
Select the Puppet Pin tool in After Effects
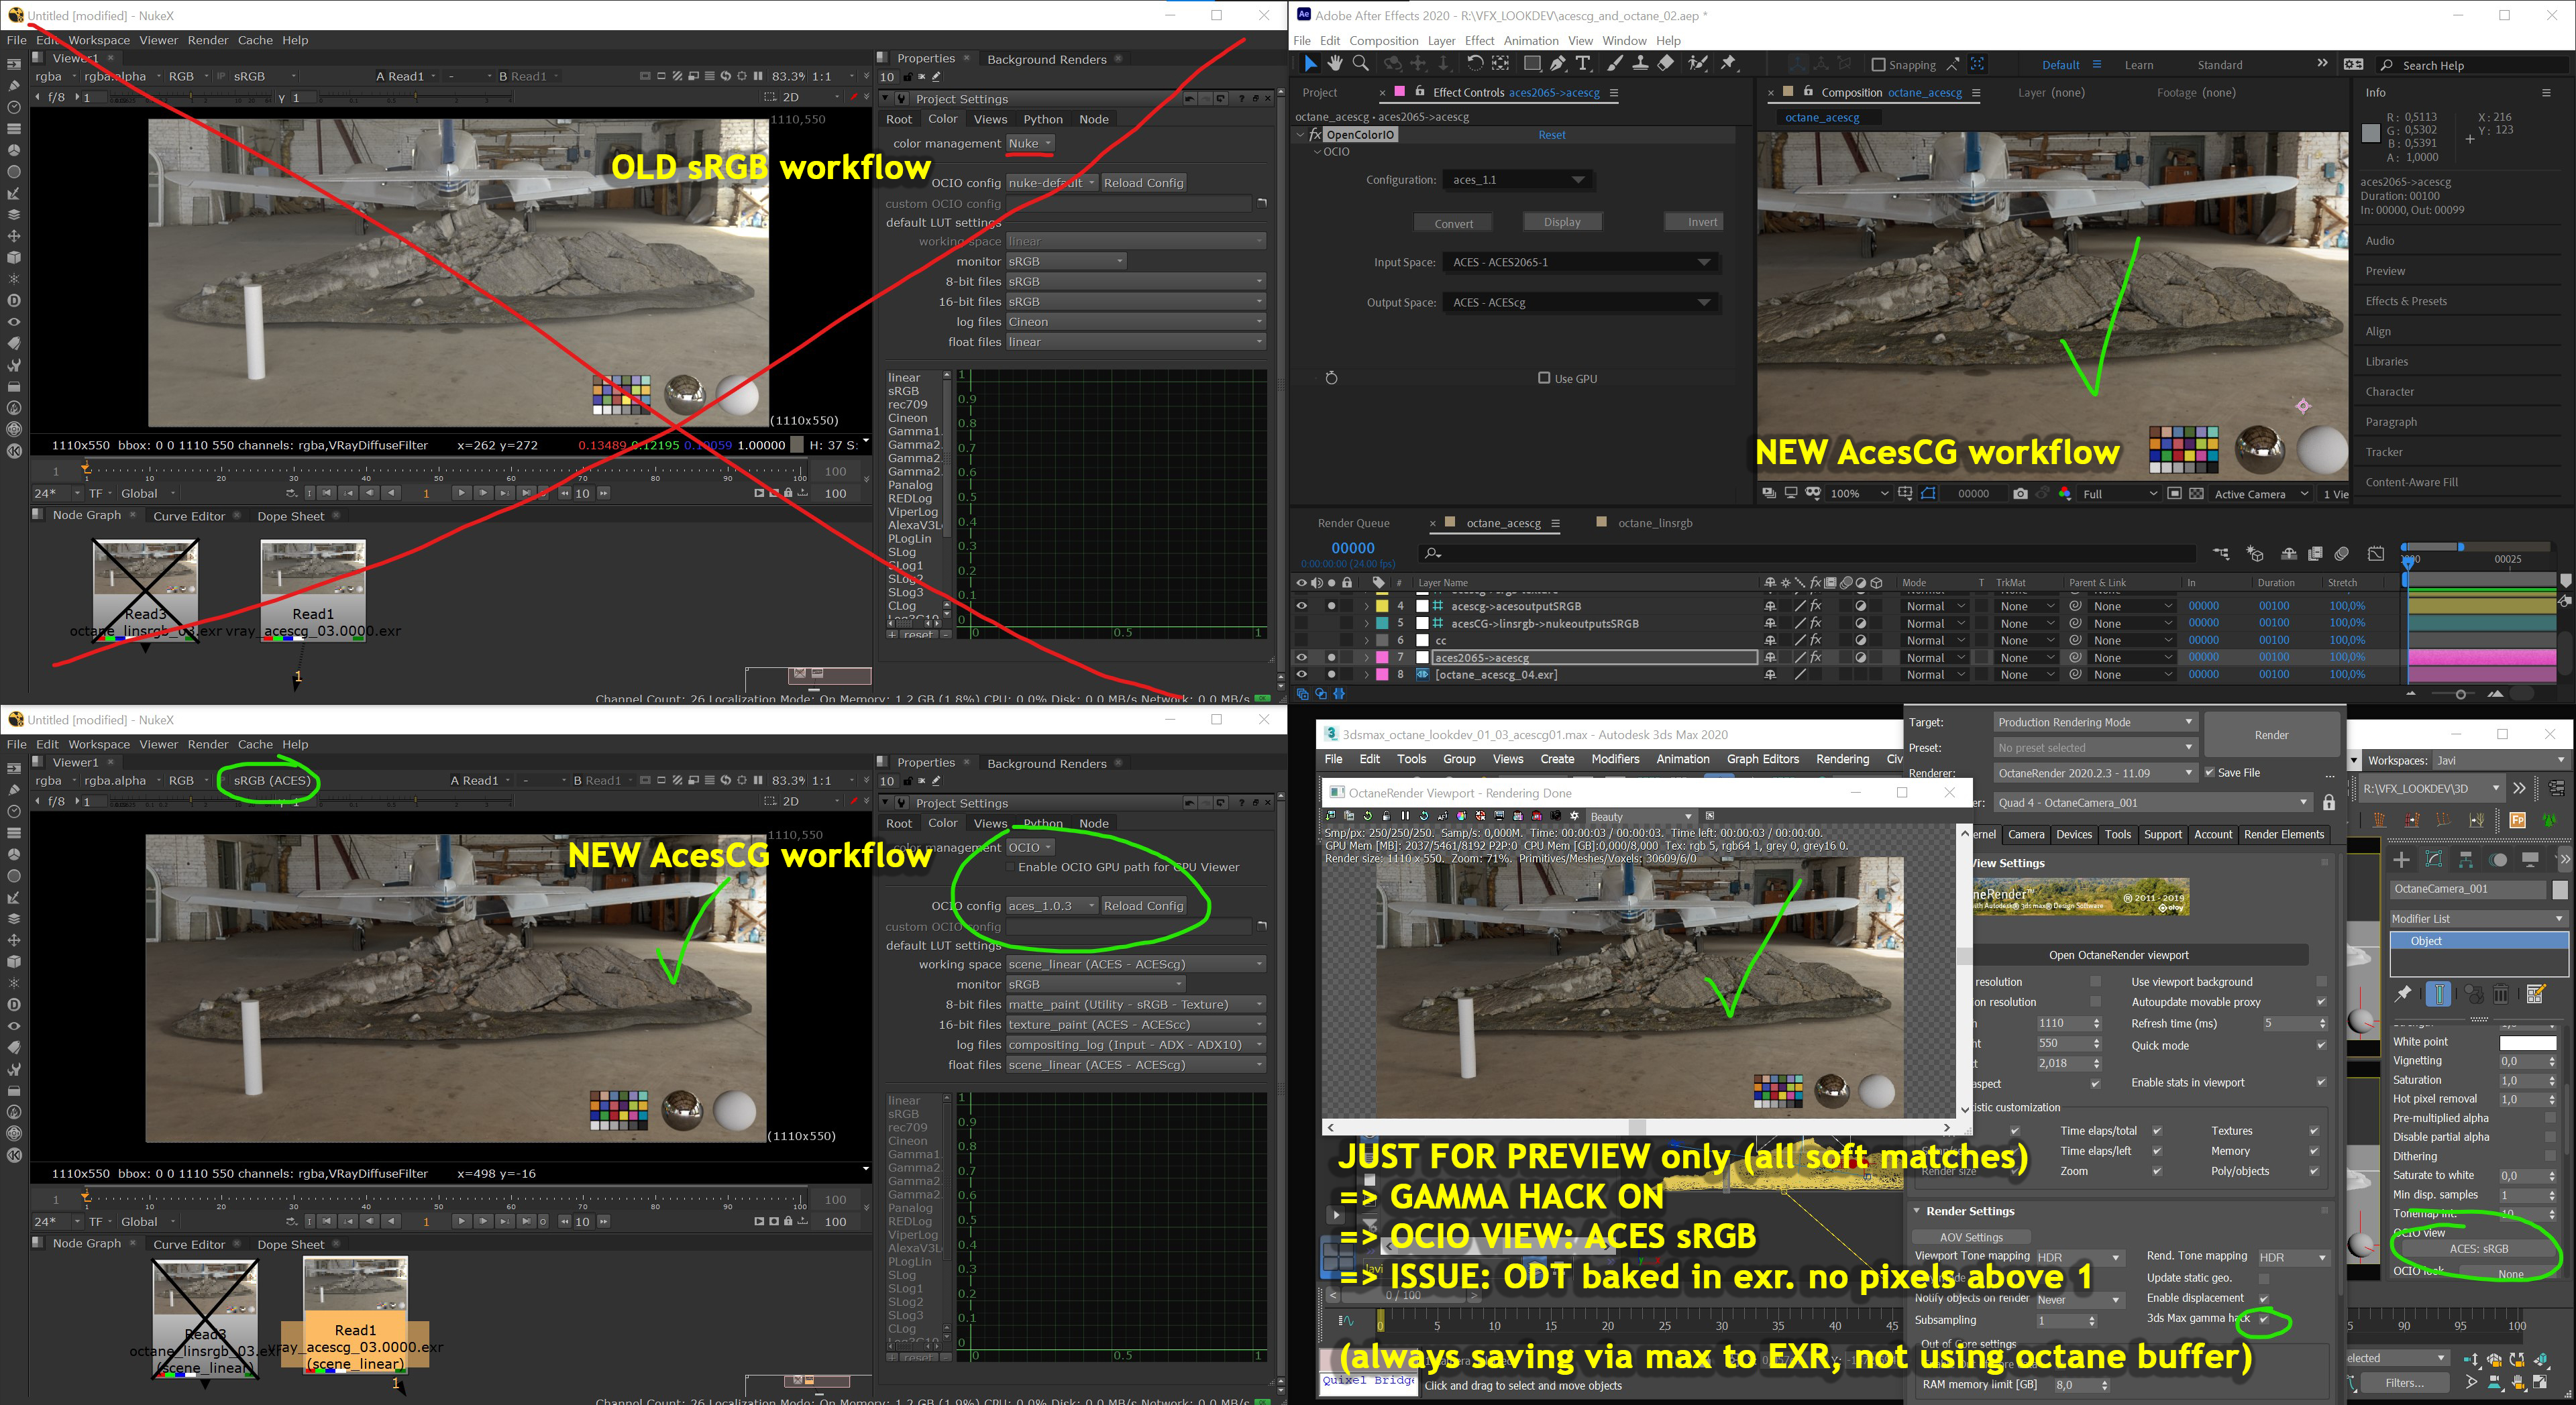(1728, 64)
